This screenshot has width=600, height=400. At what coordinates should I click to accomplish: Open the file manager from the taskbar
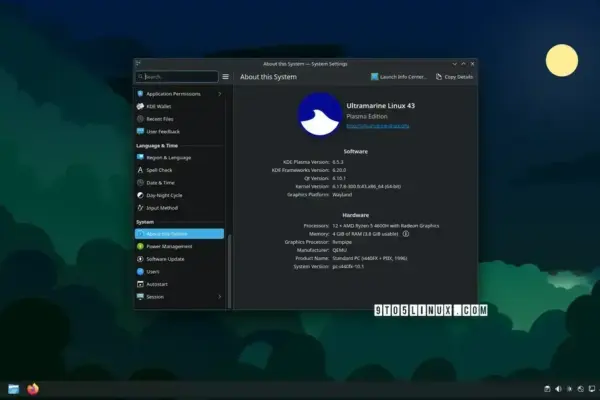(x=13, y=389)
